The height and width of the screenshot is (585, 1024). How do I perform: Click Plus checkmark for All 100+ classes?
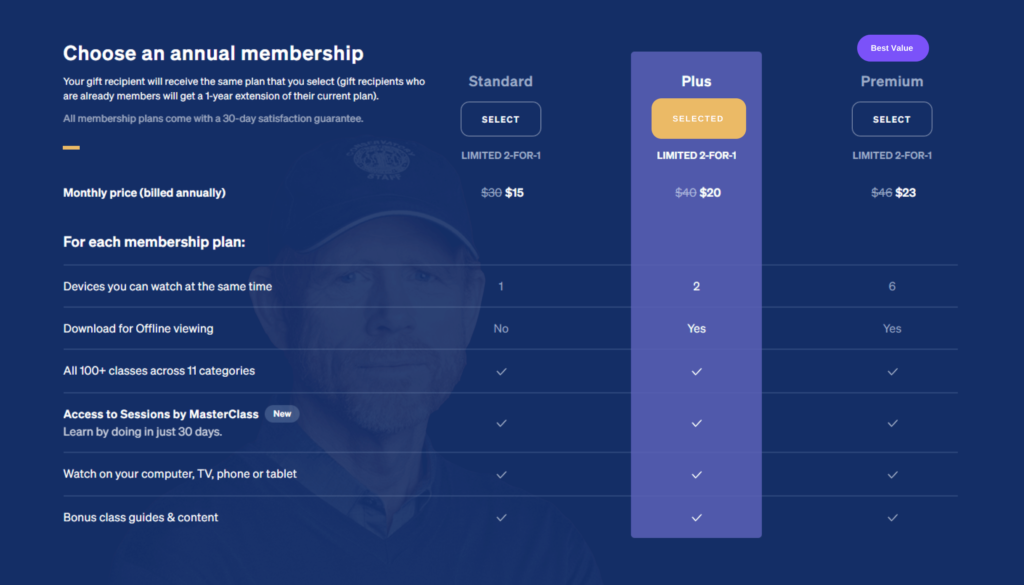click(697, 372)
